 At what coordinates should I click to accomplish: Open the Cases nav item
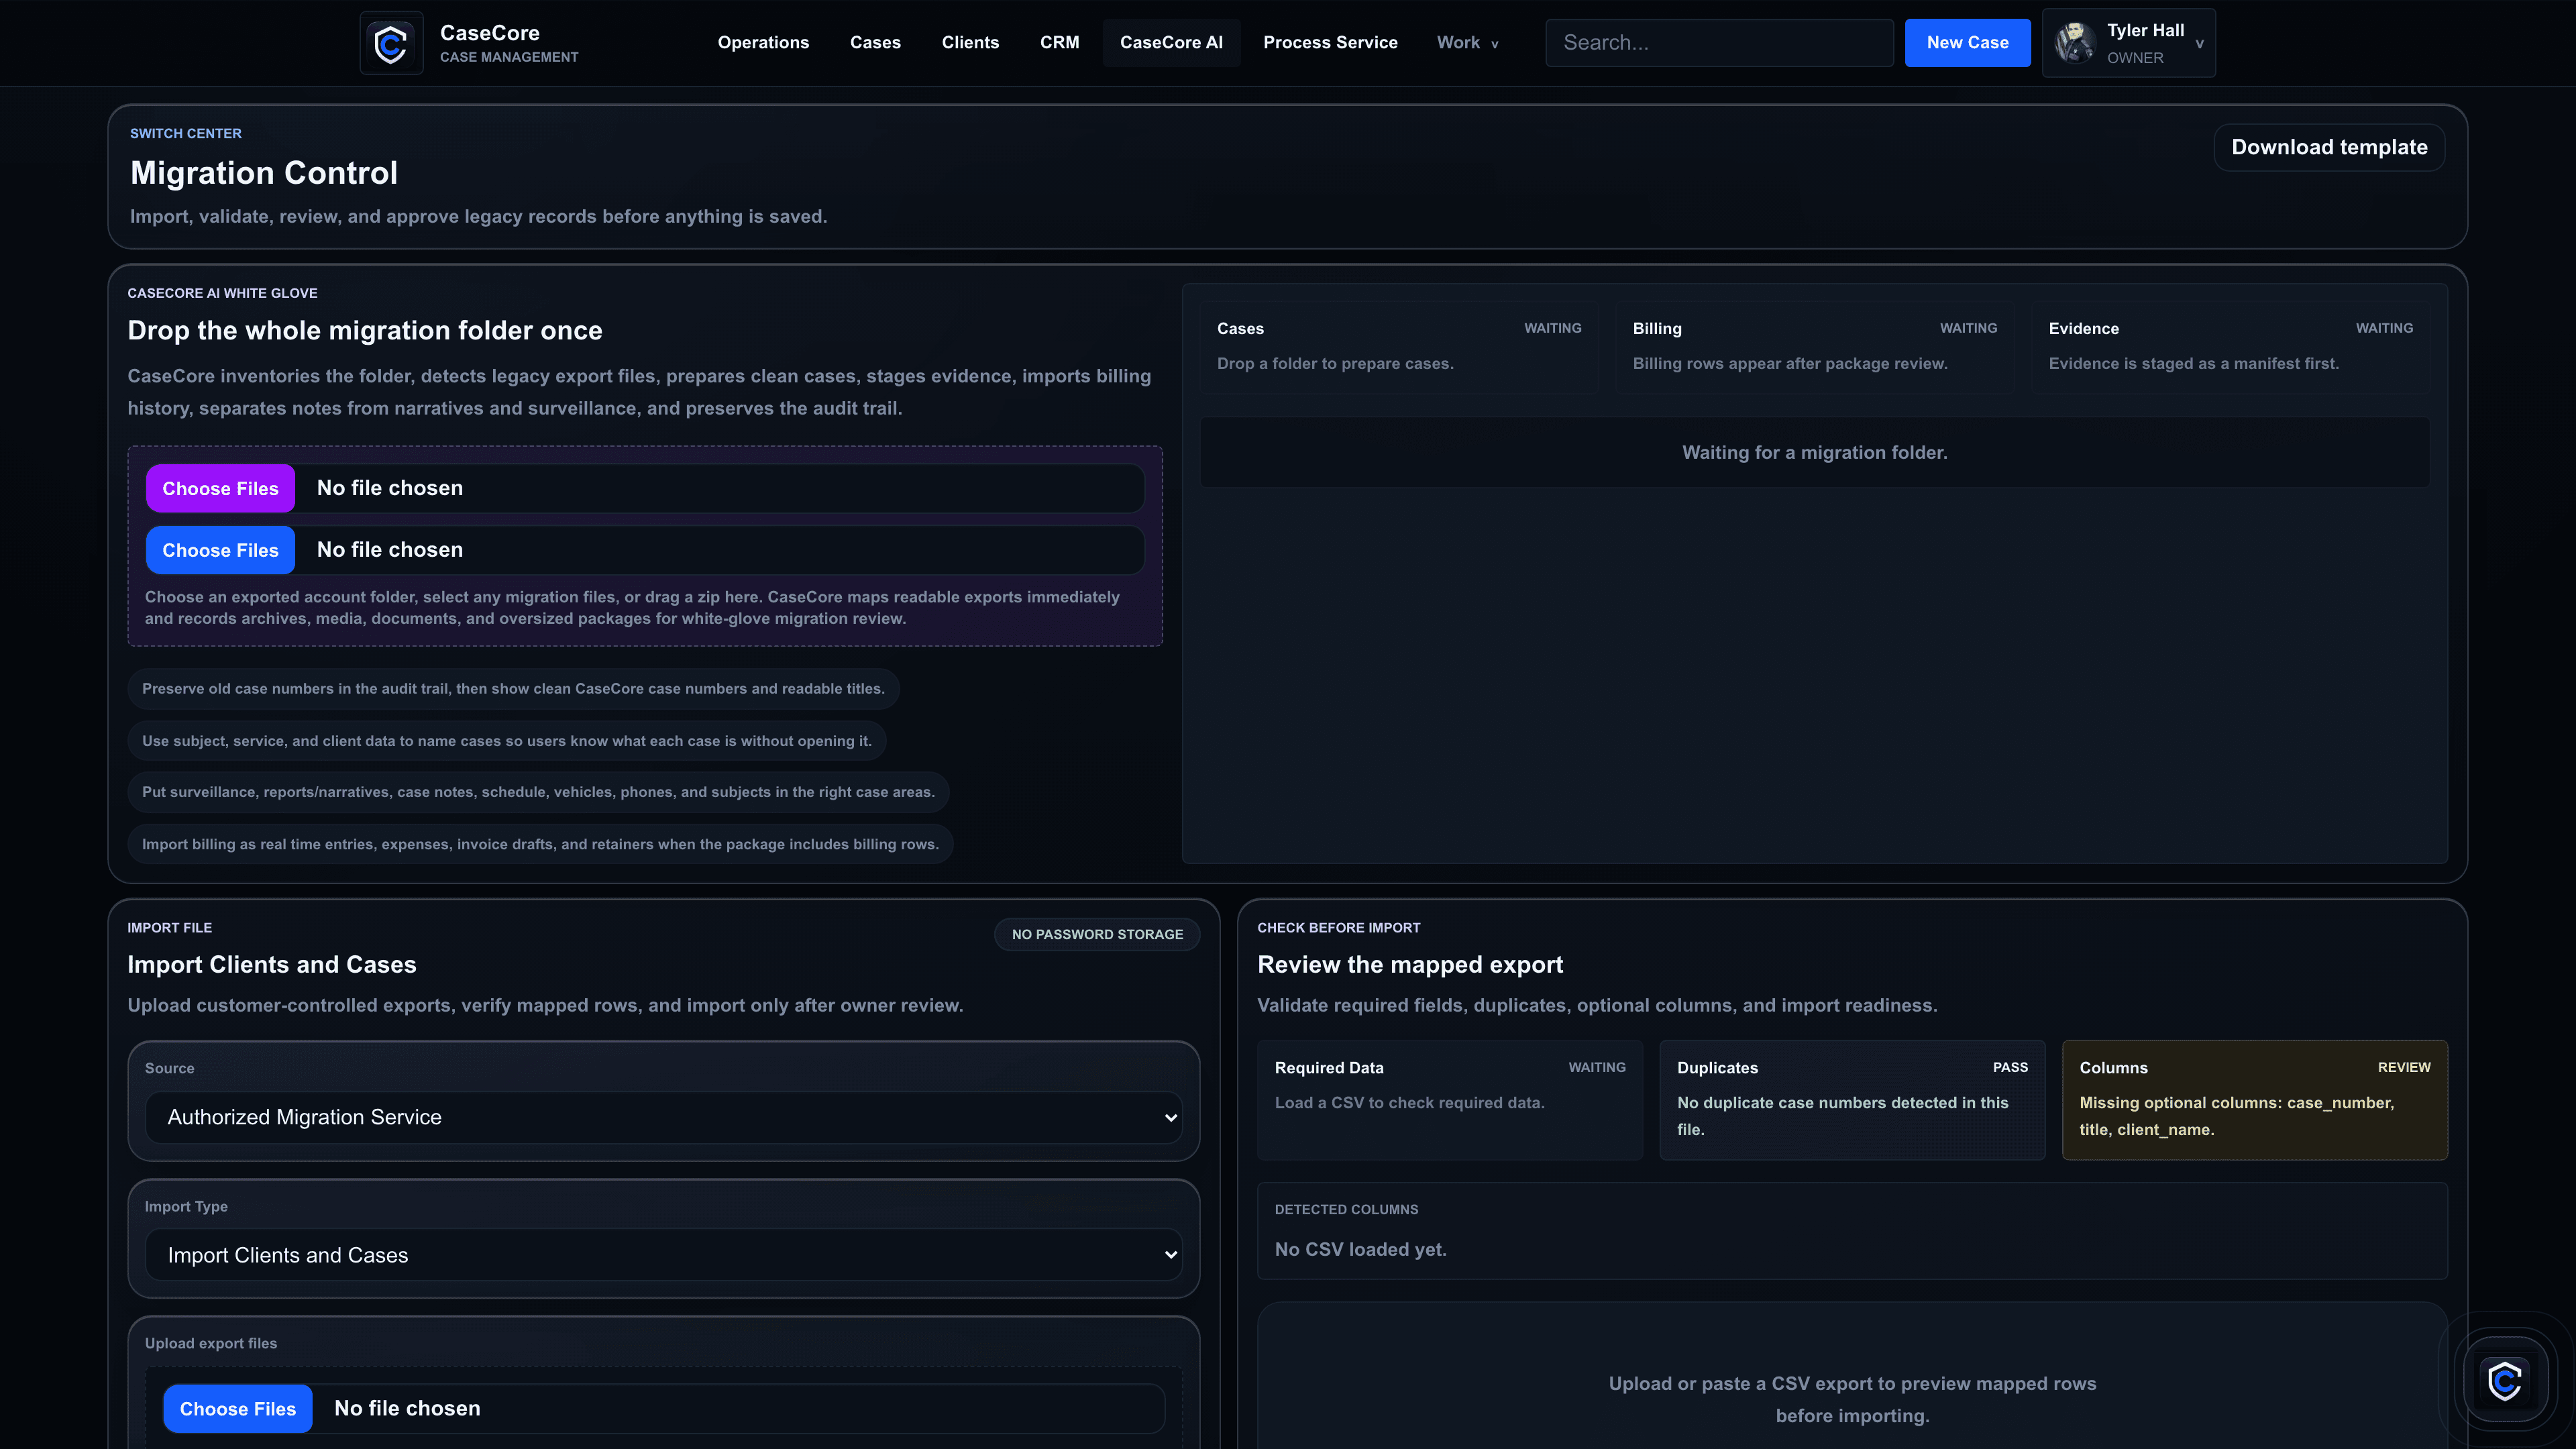click(x=875, y=43)
